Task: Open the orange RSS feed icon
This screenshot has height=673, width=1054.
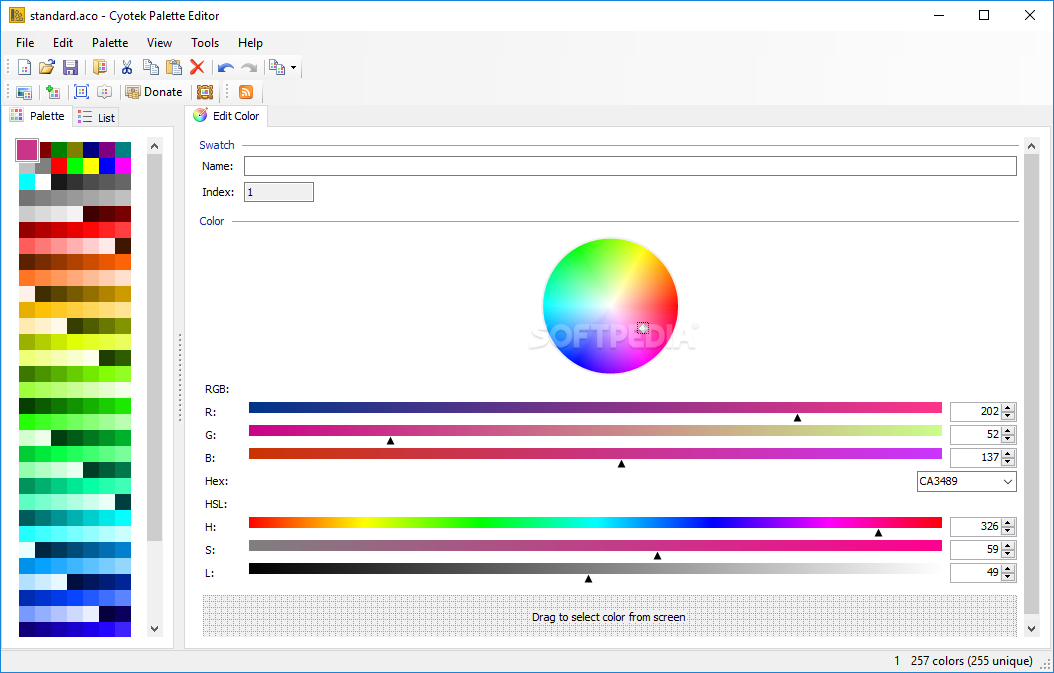Action: (246, 92)
